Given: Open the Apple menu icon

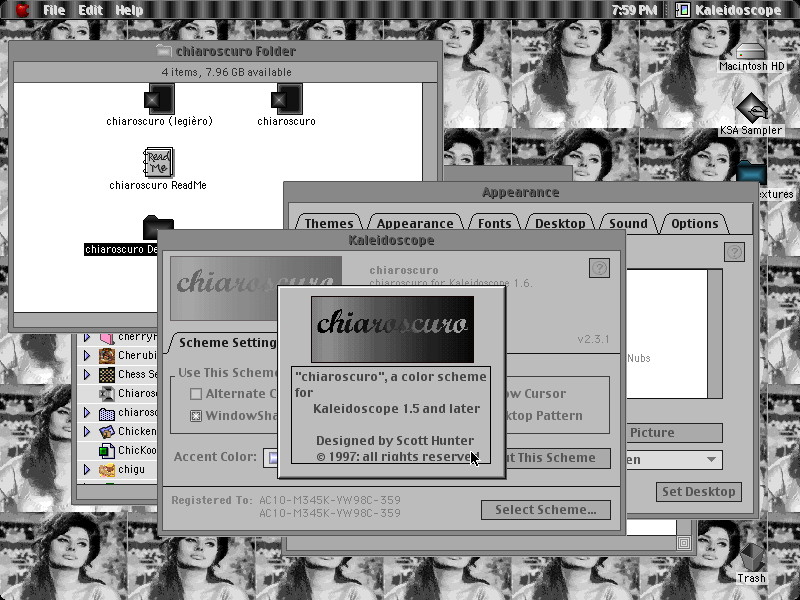Looking at the screenshot, I should coord(22,10).
